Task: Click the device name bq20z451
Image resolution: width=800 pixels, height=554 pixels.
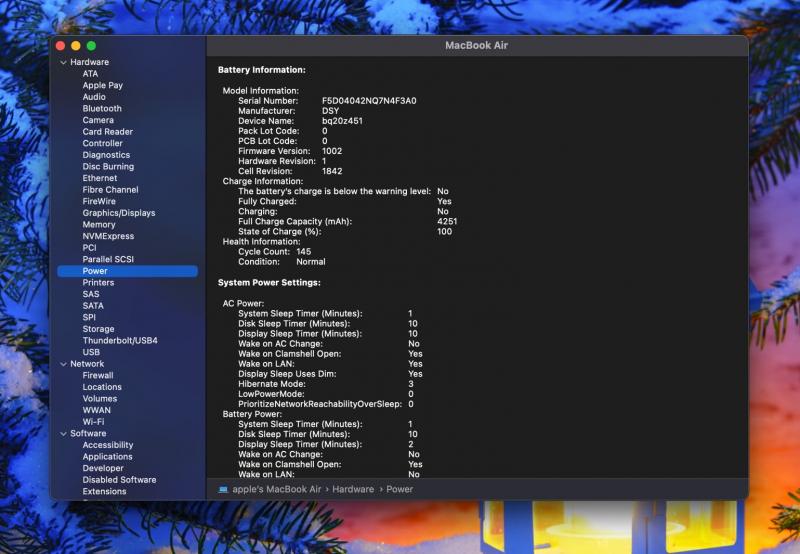Action: pos(342,121)
